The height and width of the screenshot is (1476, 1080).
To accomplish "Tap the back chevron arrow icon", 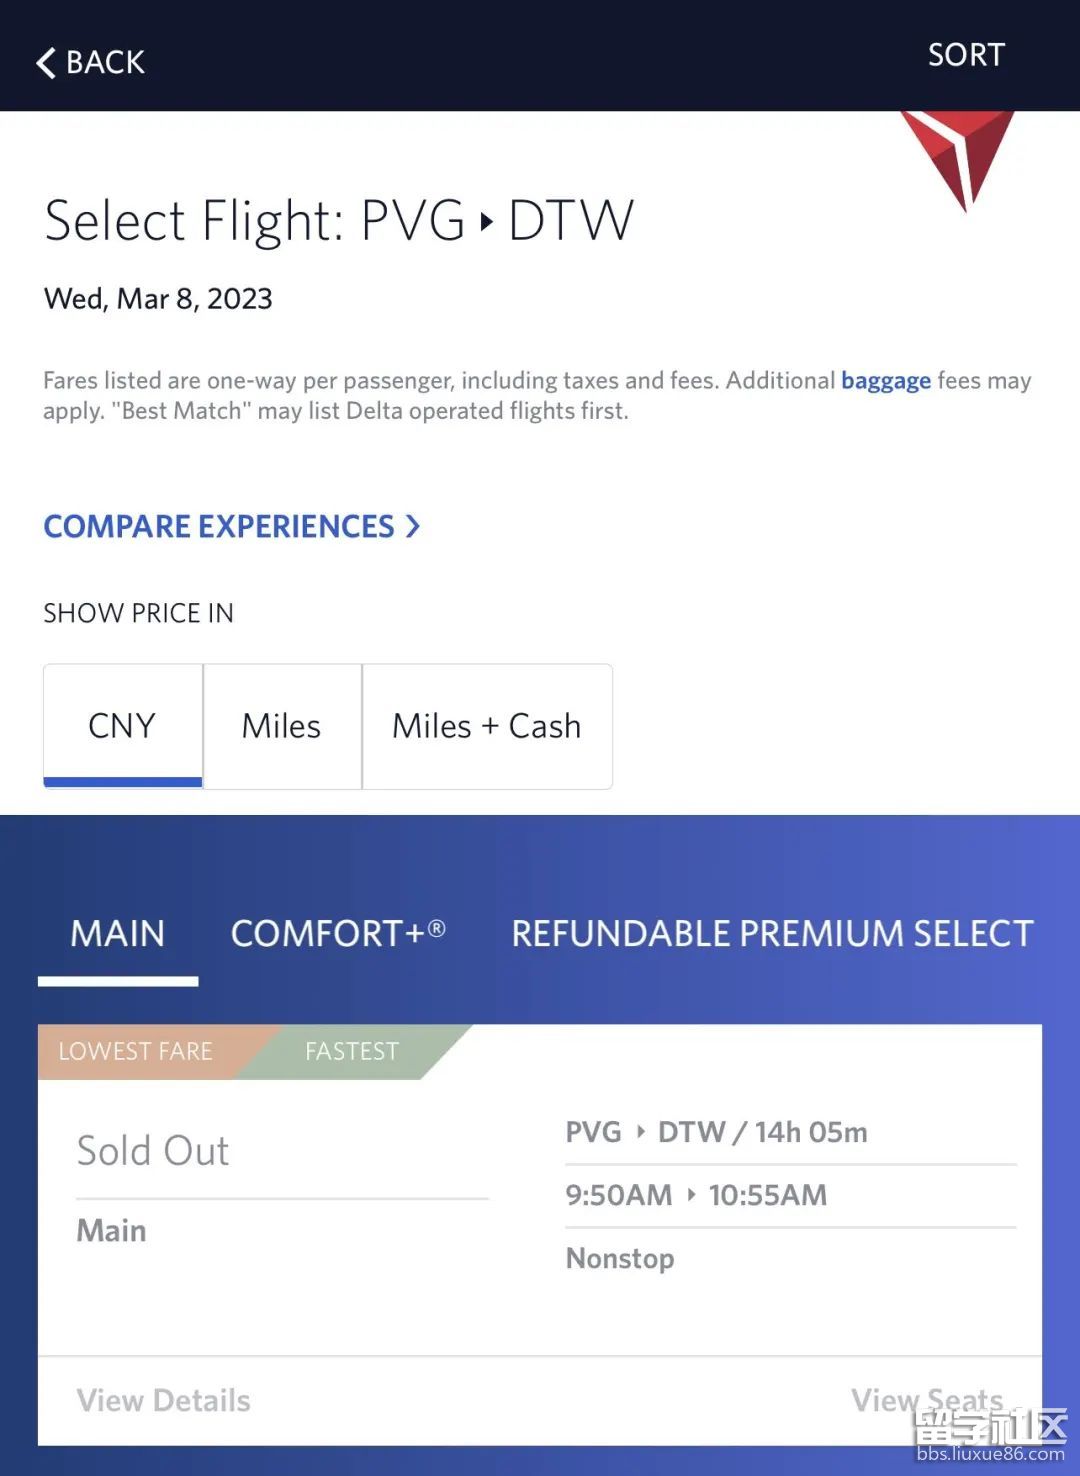I will (x=46, y=63).
